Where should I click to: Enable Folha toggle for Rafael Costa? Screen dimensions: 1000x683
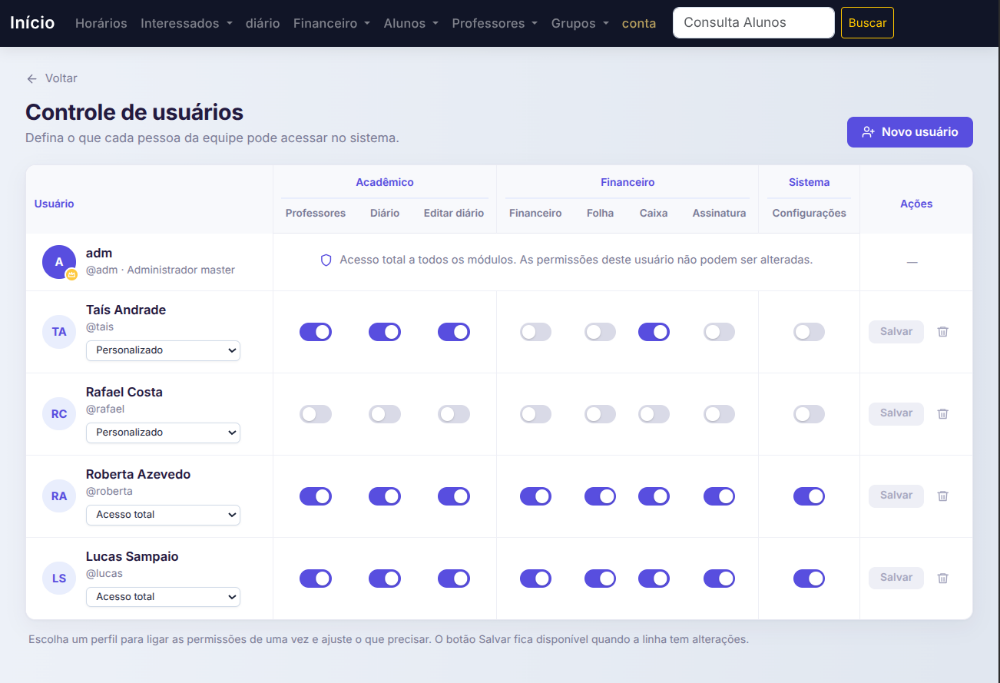pos(600,414)
